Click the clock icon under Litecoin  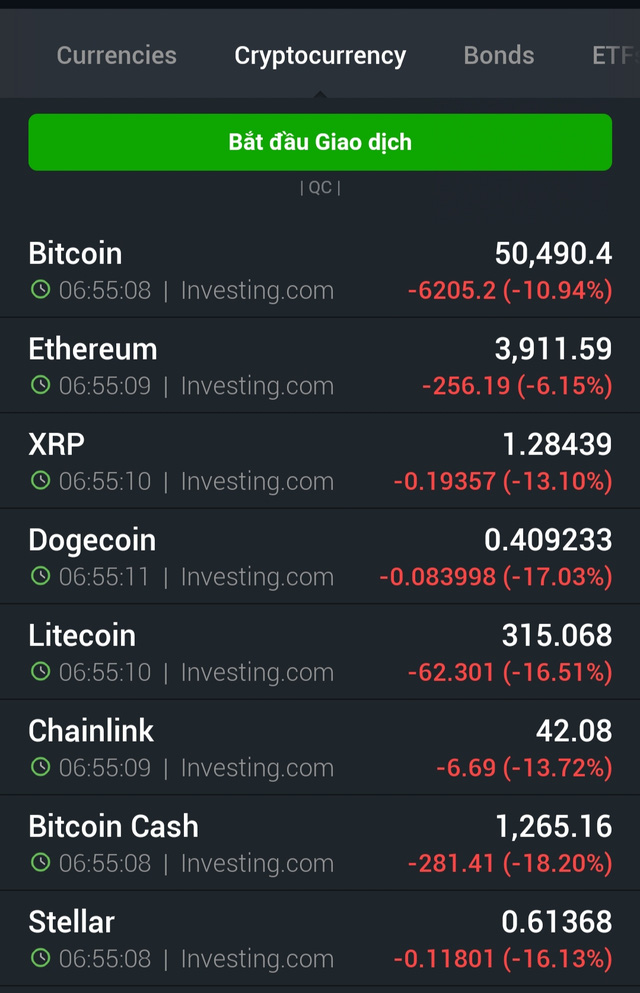pos(40,672)
